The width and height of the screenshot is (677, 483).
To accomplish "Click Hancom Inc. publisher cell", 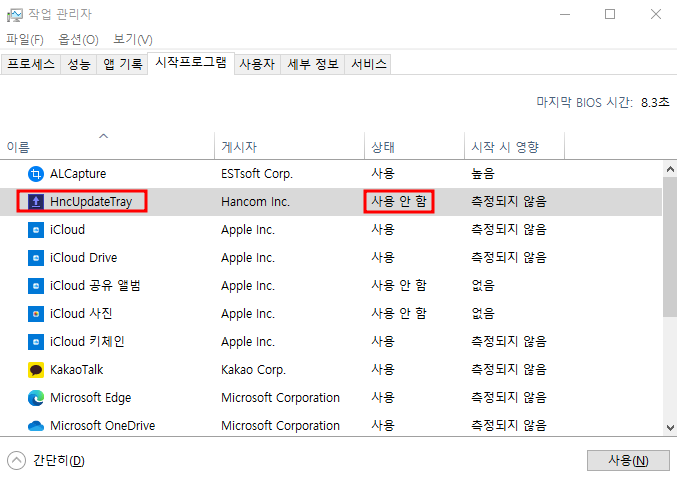I will (255, 202).
